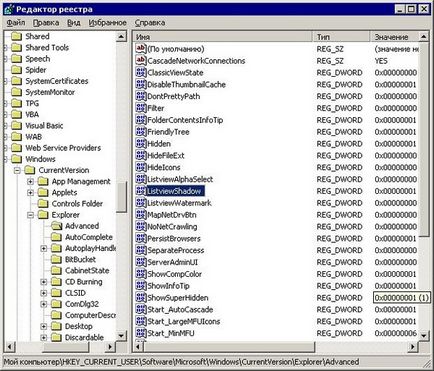Expand the ComDlg32 key
This screenshot has width=434, height=371.
pos(44,304)
